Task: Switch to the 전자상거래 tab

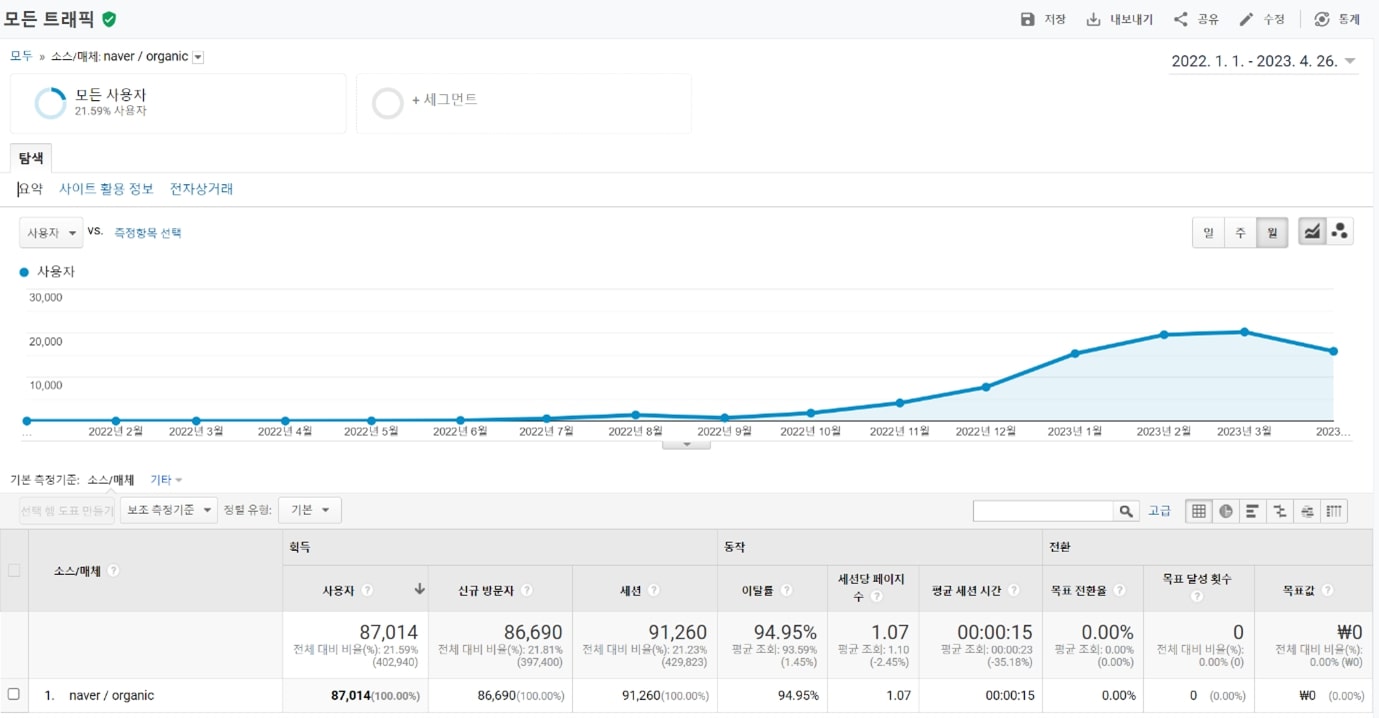Action: pos(201,188)
